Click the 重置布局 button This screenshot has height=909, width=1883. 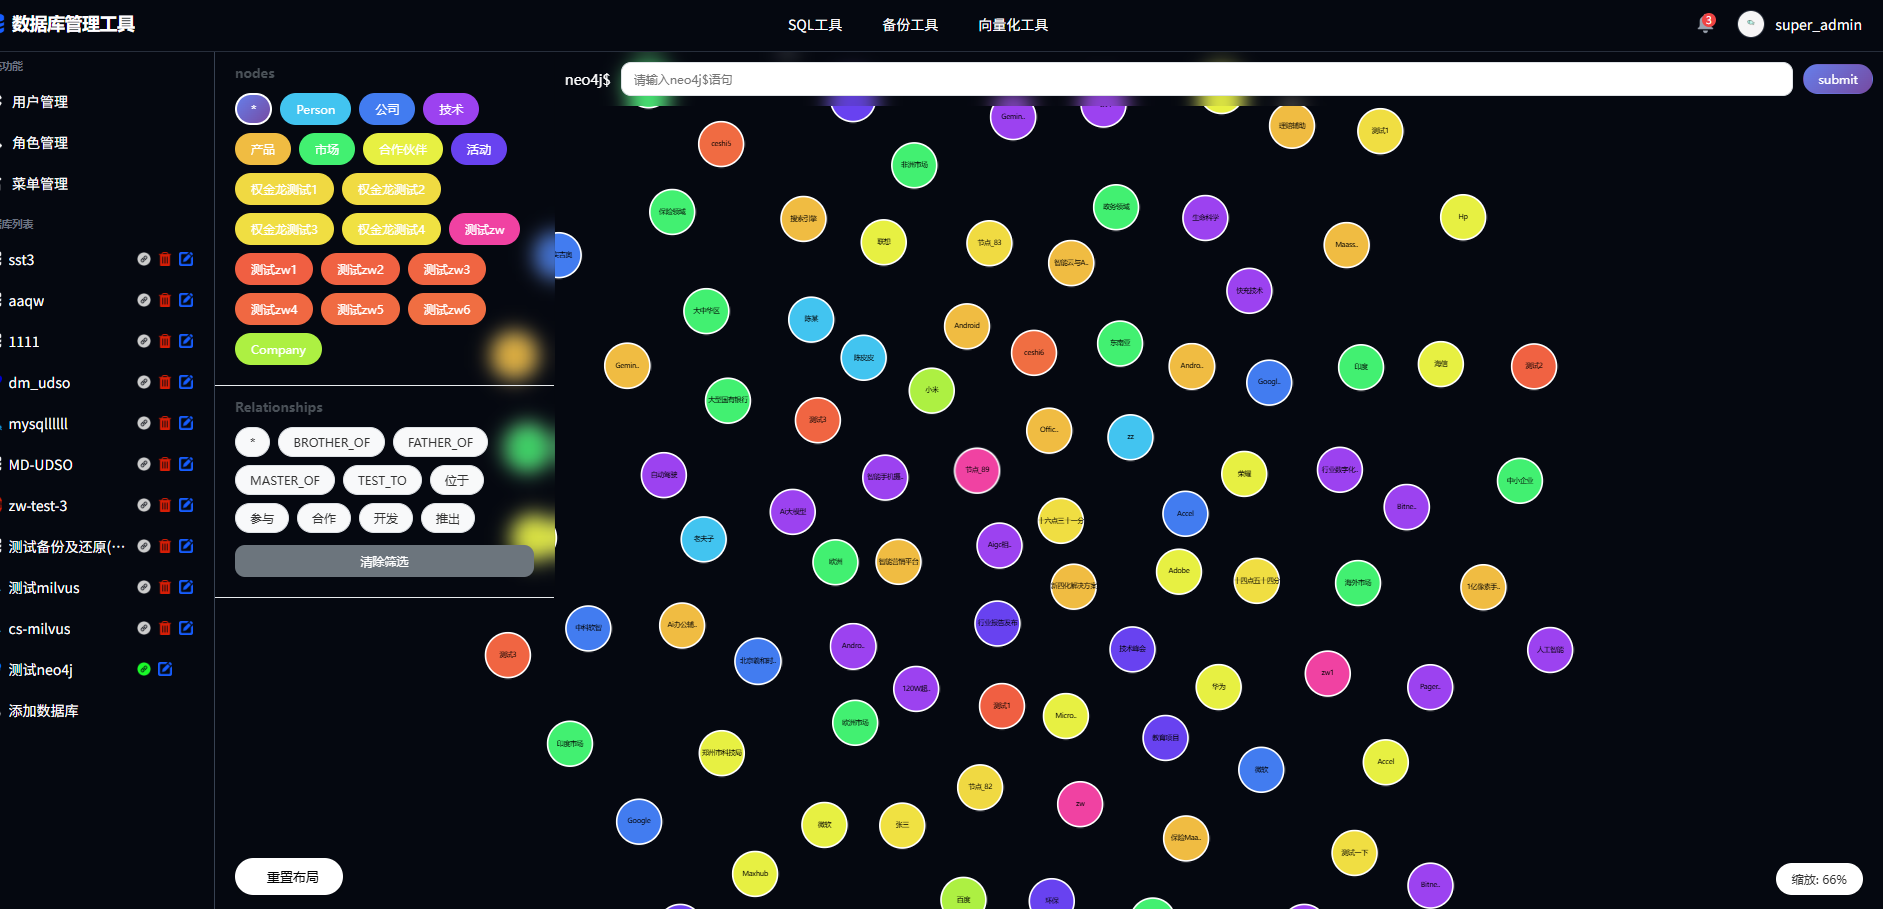[289, 877]
